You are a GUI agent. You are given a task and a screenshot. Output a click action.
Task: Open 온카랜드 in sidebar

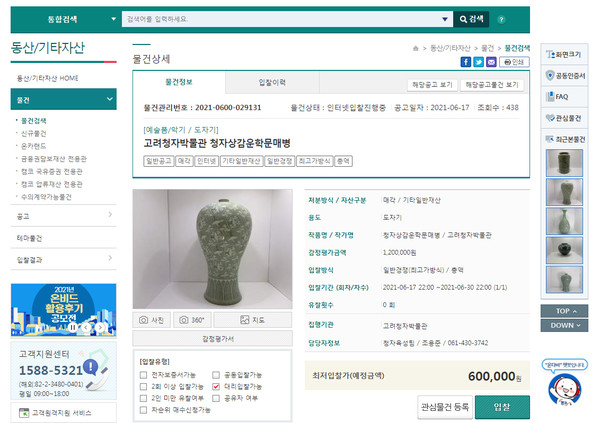[x=33, y=146]
